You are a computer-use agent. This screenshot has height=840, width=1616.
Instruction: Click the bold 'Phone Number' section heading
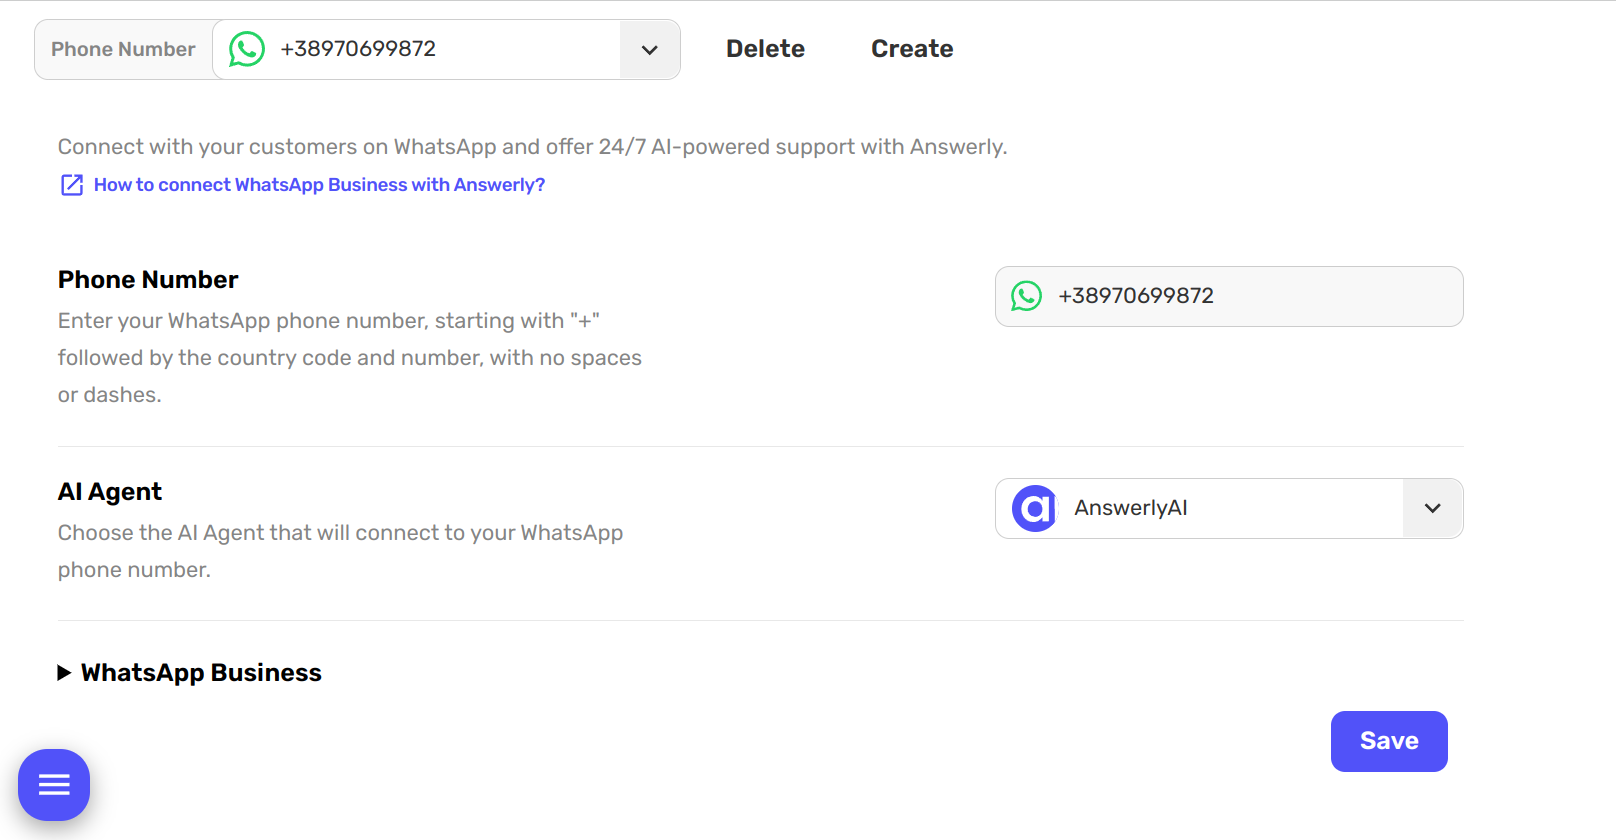pyautogui.click(x=148, y=280)
